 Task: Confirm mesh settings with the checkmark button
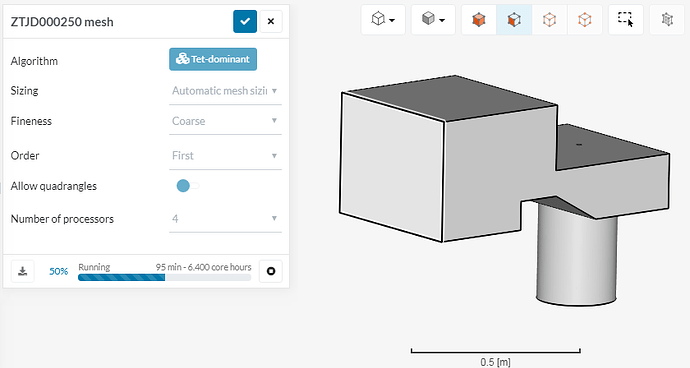245,21
